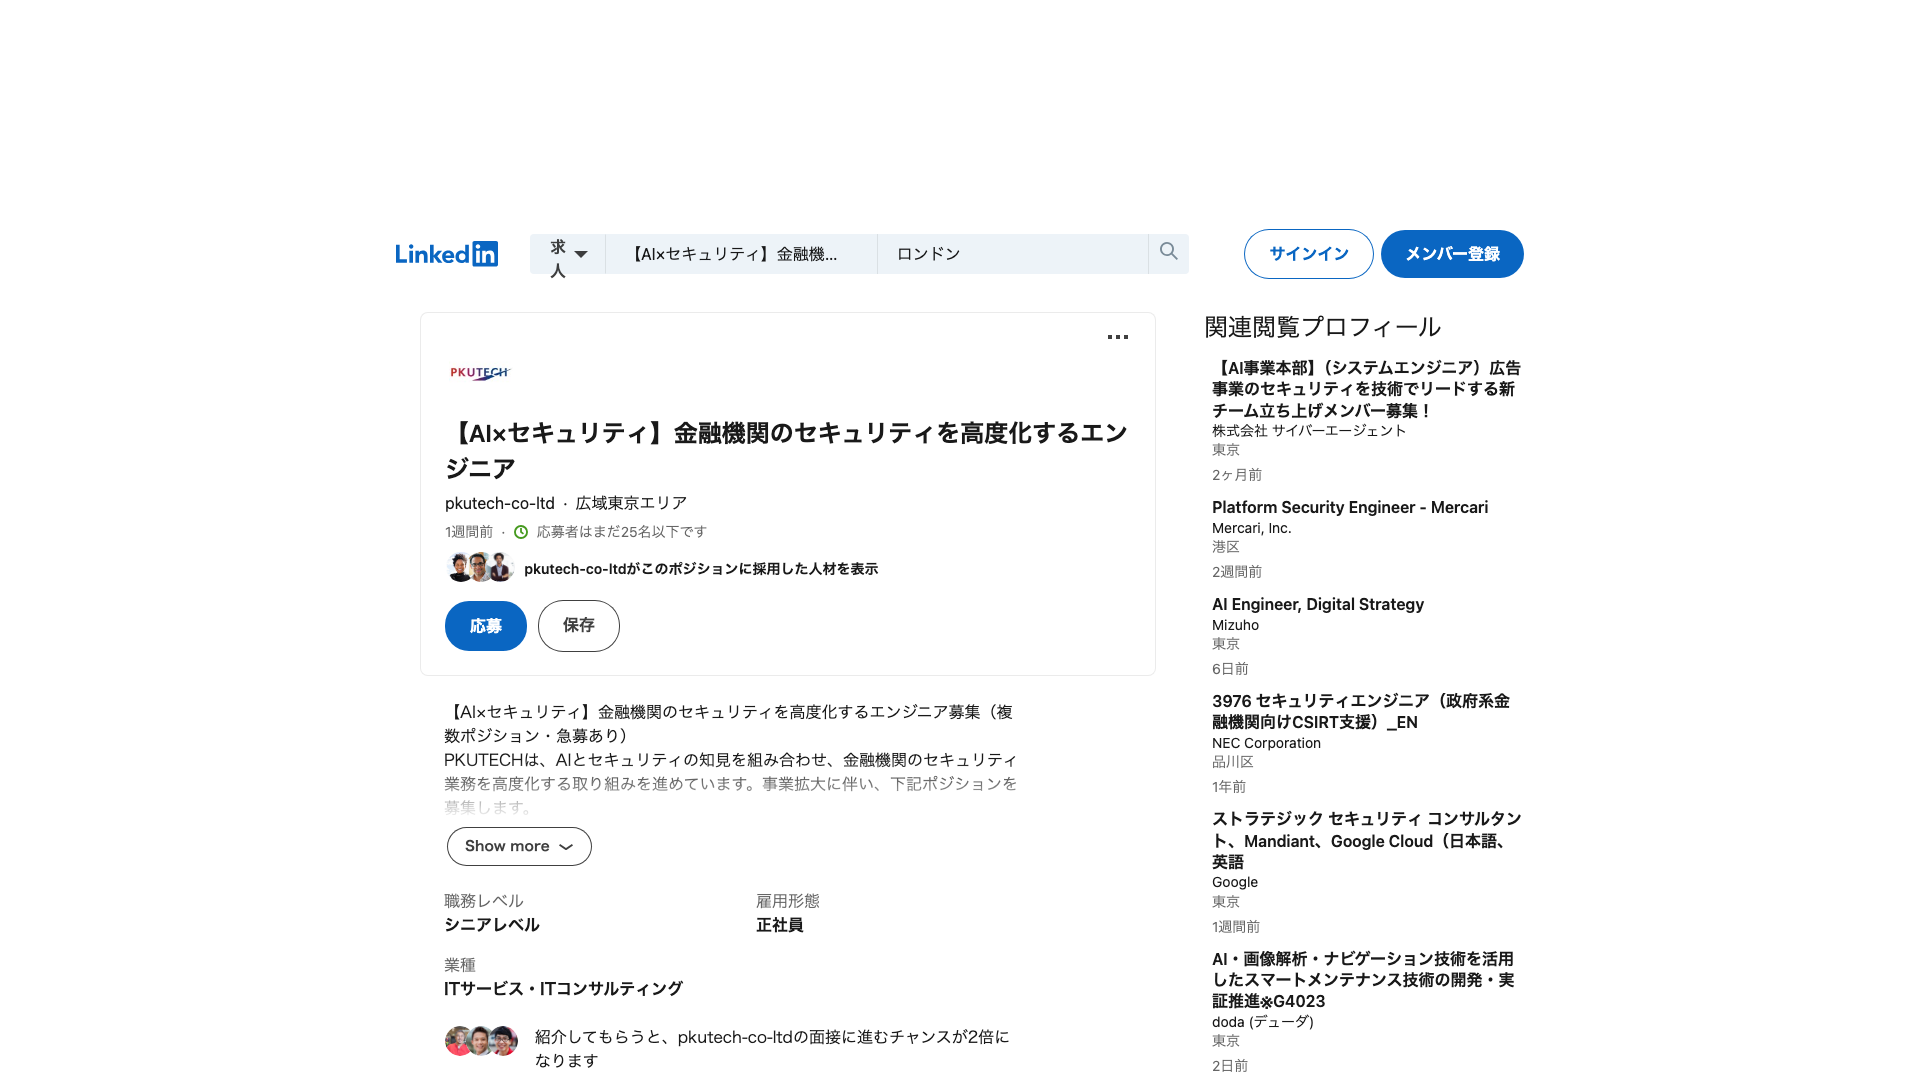Viewport: 1920px width, 1080px height.
Task: Open ストラテジック セキュリティ コンサルタント listing
Action: 1366,840
